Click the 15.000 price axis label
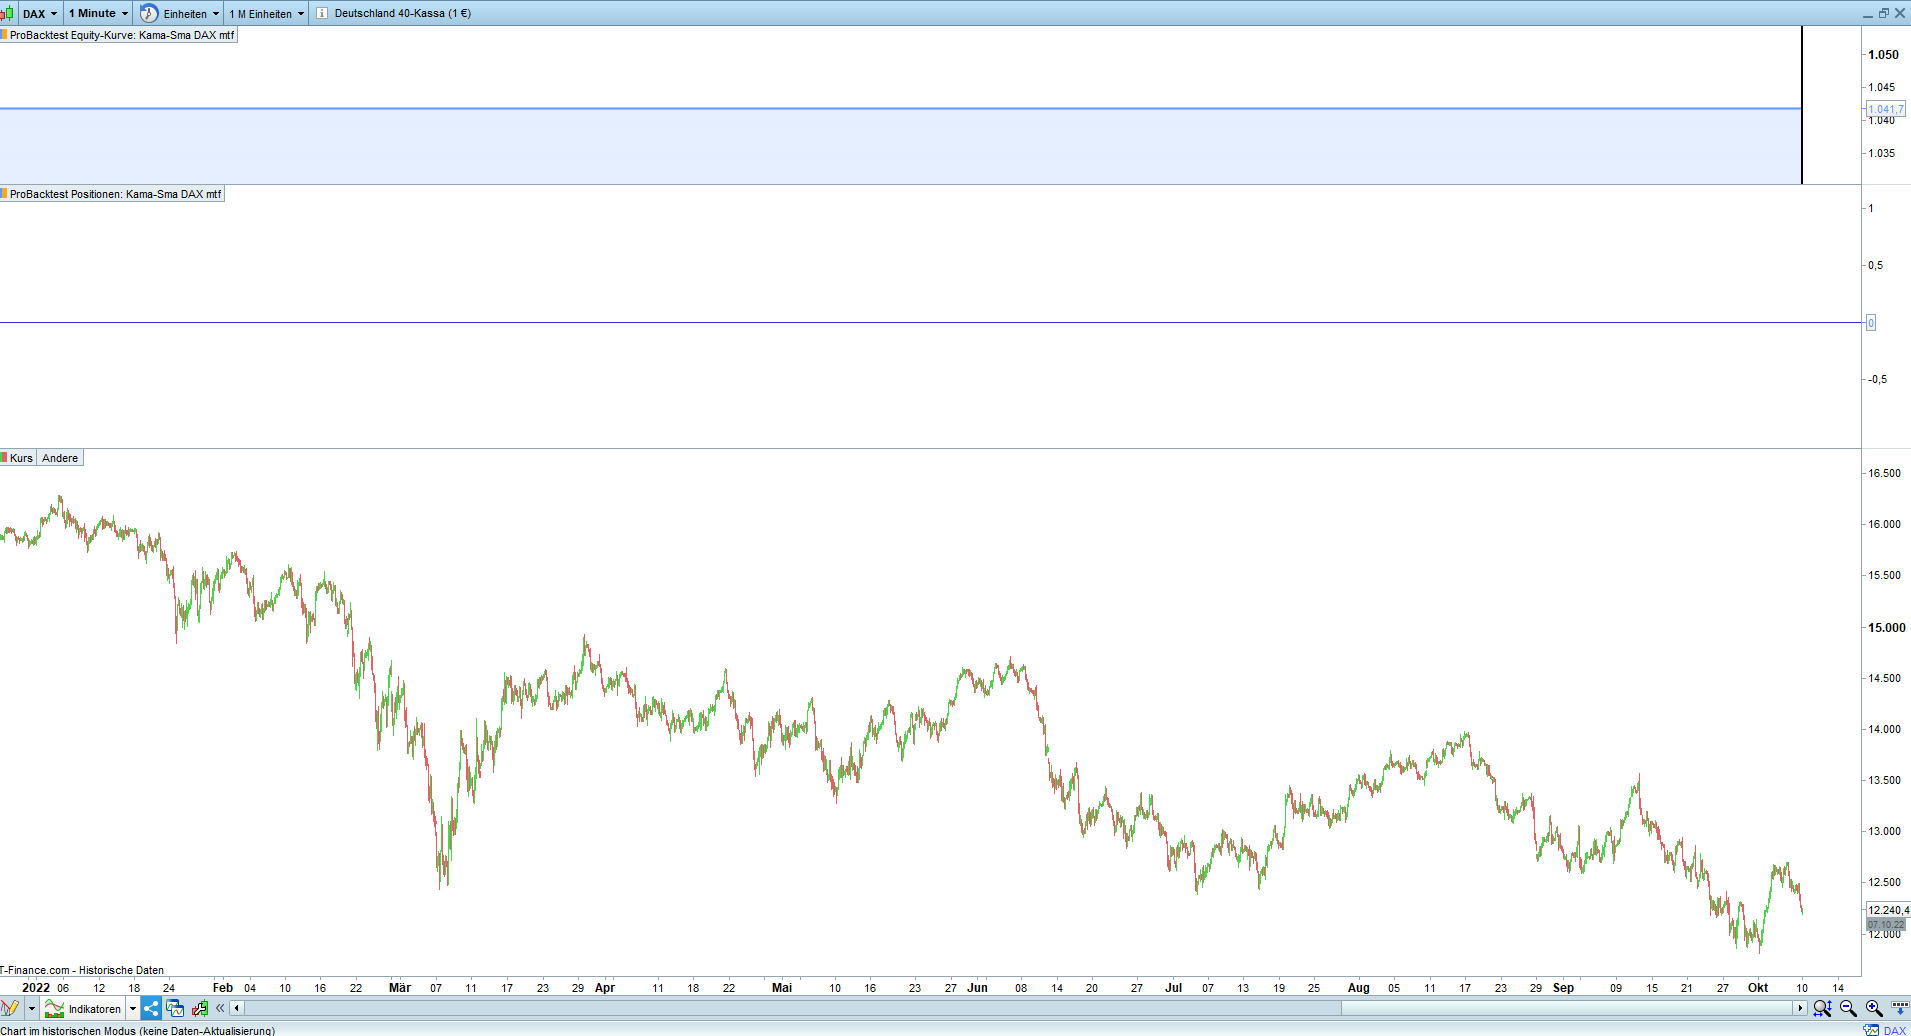 pos(1887,628)
